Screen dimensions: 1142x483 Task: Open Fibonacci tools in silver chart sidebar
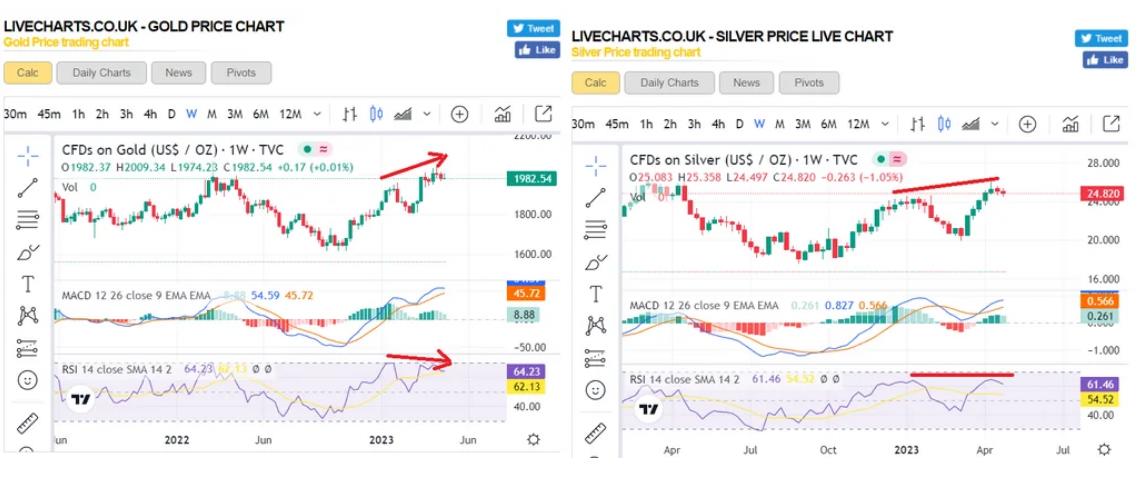pyautogui.click(x=596, y=229)
